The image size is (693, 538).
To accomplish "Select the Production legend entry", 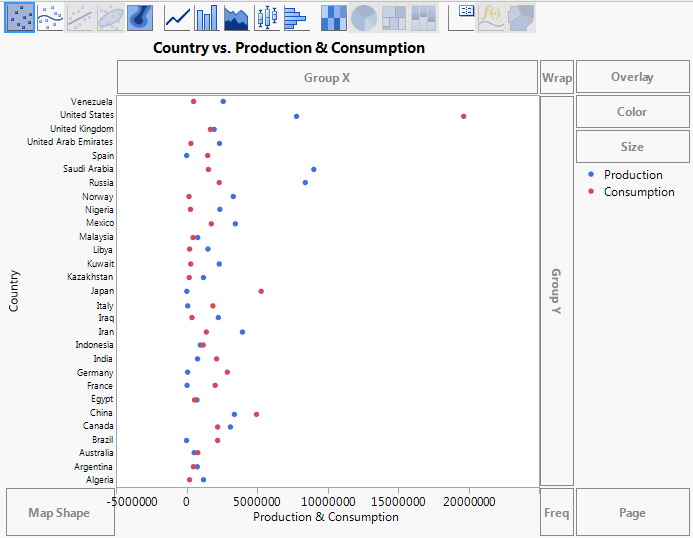I will point(633,175).
